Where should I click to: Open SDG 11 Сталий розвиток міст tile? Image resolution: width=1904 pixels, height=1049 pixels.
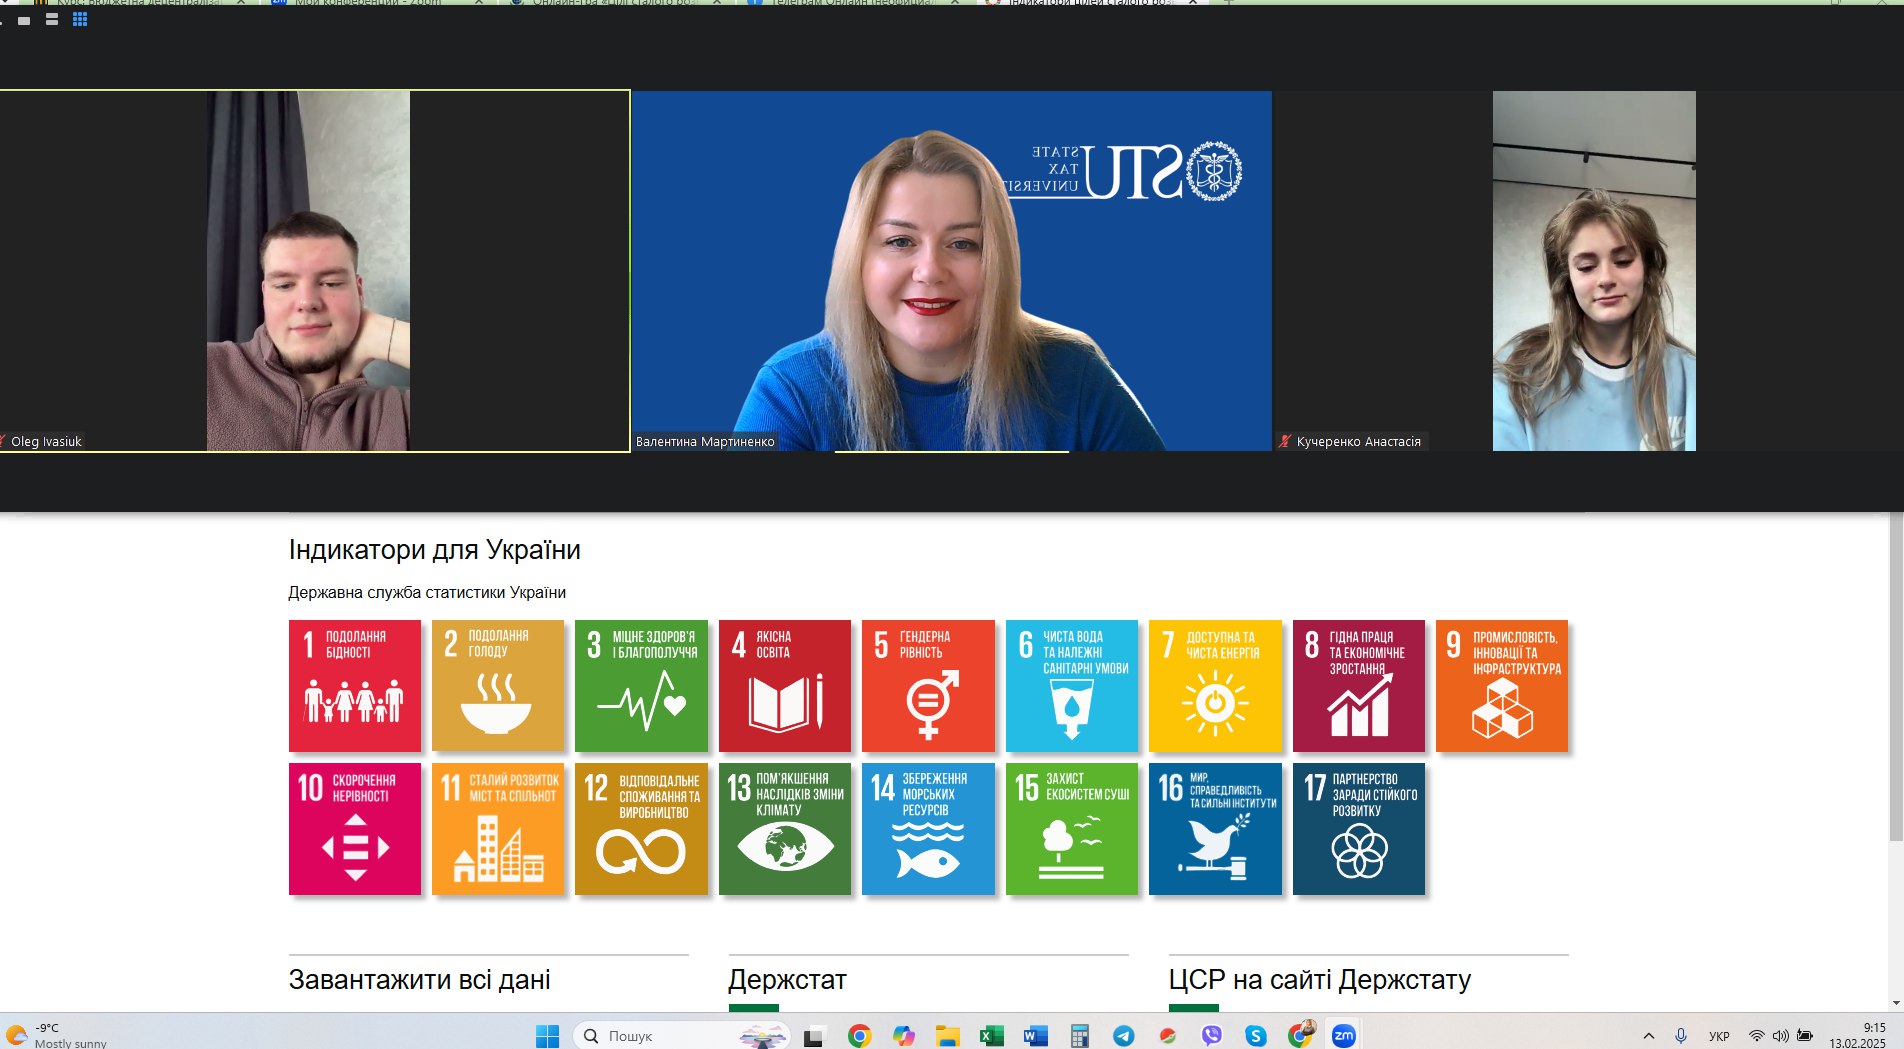tap(497, 829)
